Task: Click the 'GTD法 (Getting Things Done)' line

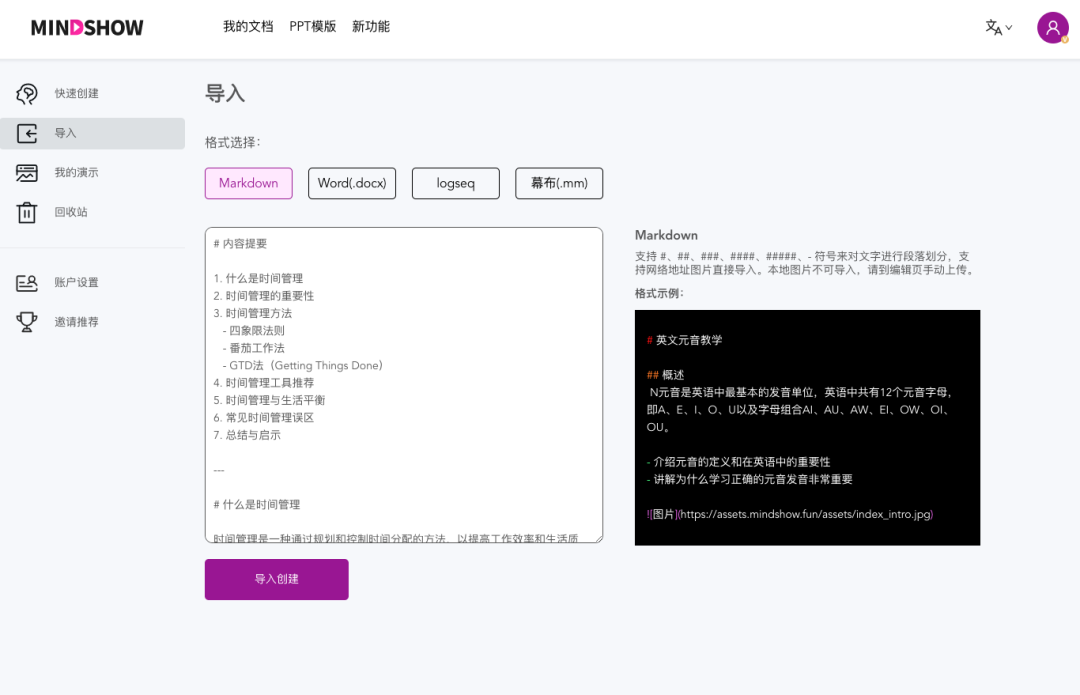Action: tap(302, 366)
